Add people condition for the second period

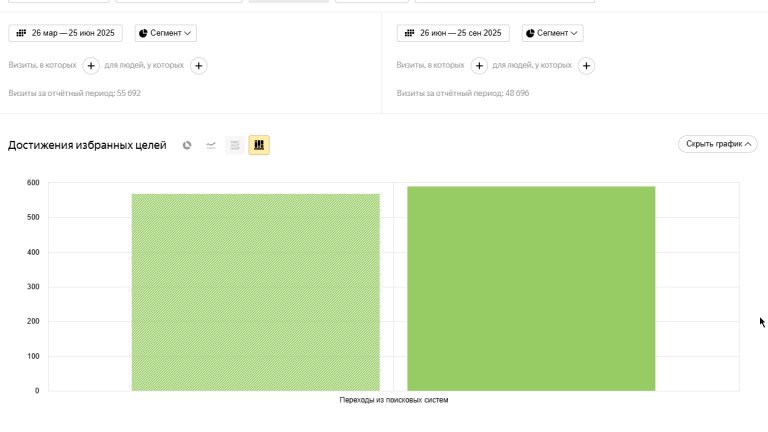click(586, 66)
